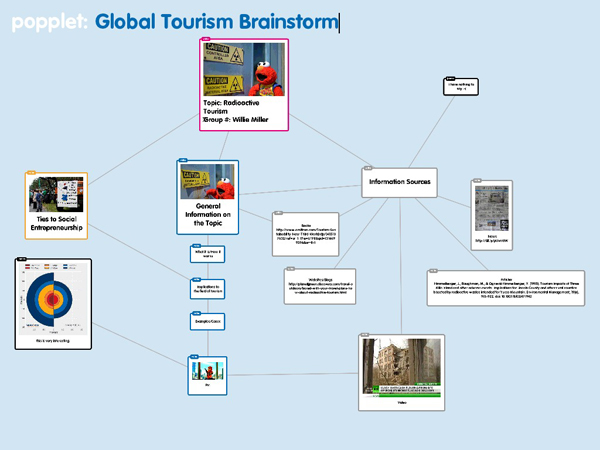
Task: Click the newspaper image in News popple
Action: tap(491, 210)
